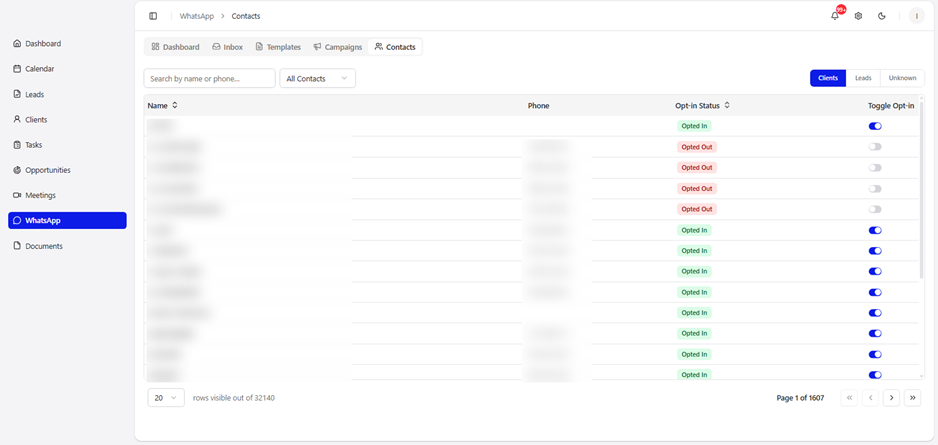Screen dimensions: 938x445
Task: Select the Contacts tab
Action: tap(395, 47)
